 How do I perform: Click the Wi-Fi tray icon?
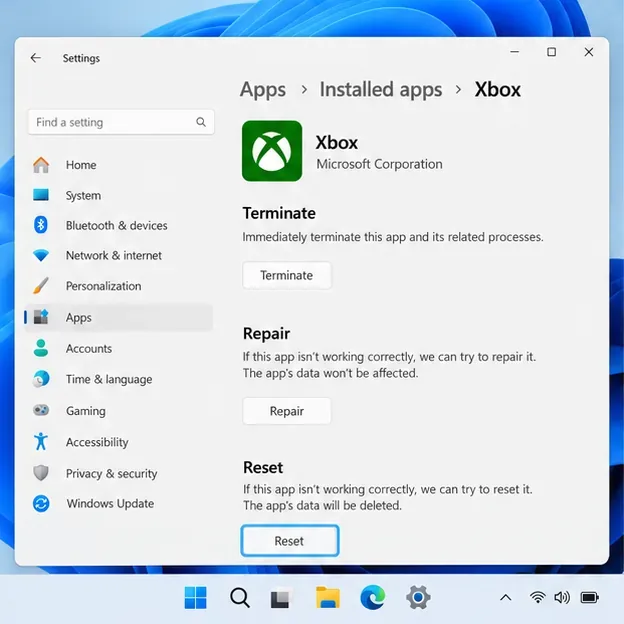[537, 597]
